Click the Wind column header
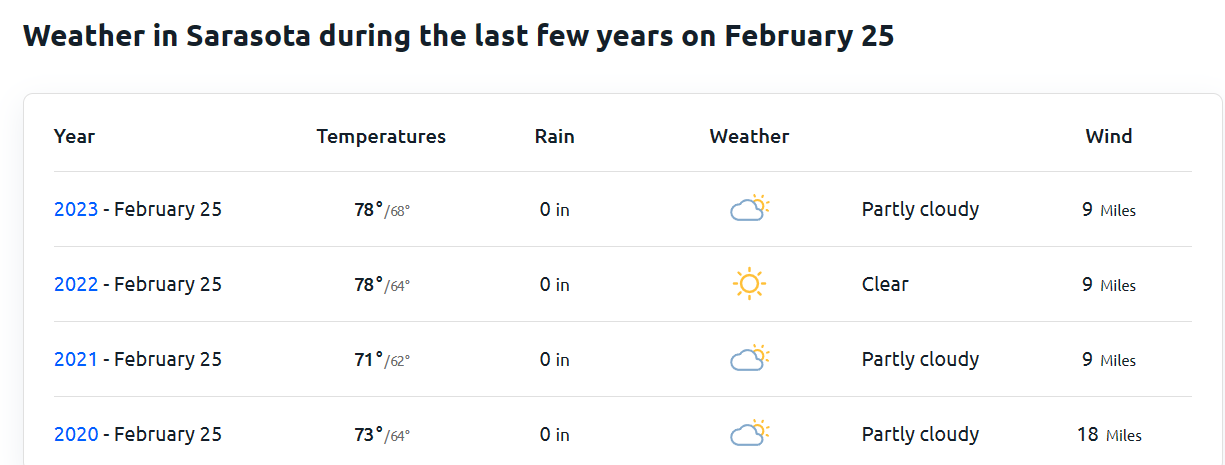 [1109, 136]
